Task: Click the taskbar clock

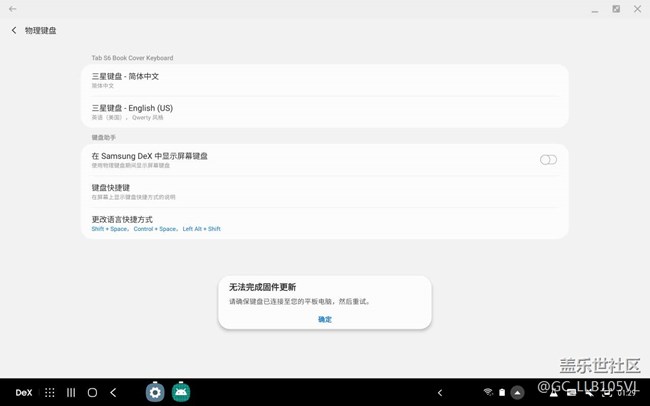Action: [627, 393]
